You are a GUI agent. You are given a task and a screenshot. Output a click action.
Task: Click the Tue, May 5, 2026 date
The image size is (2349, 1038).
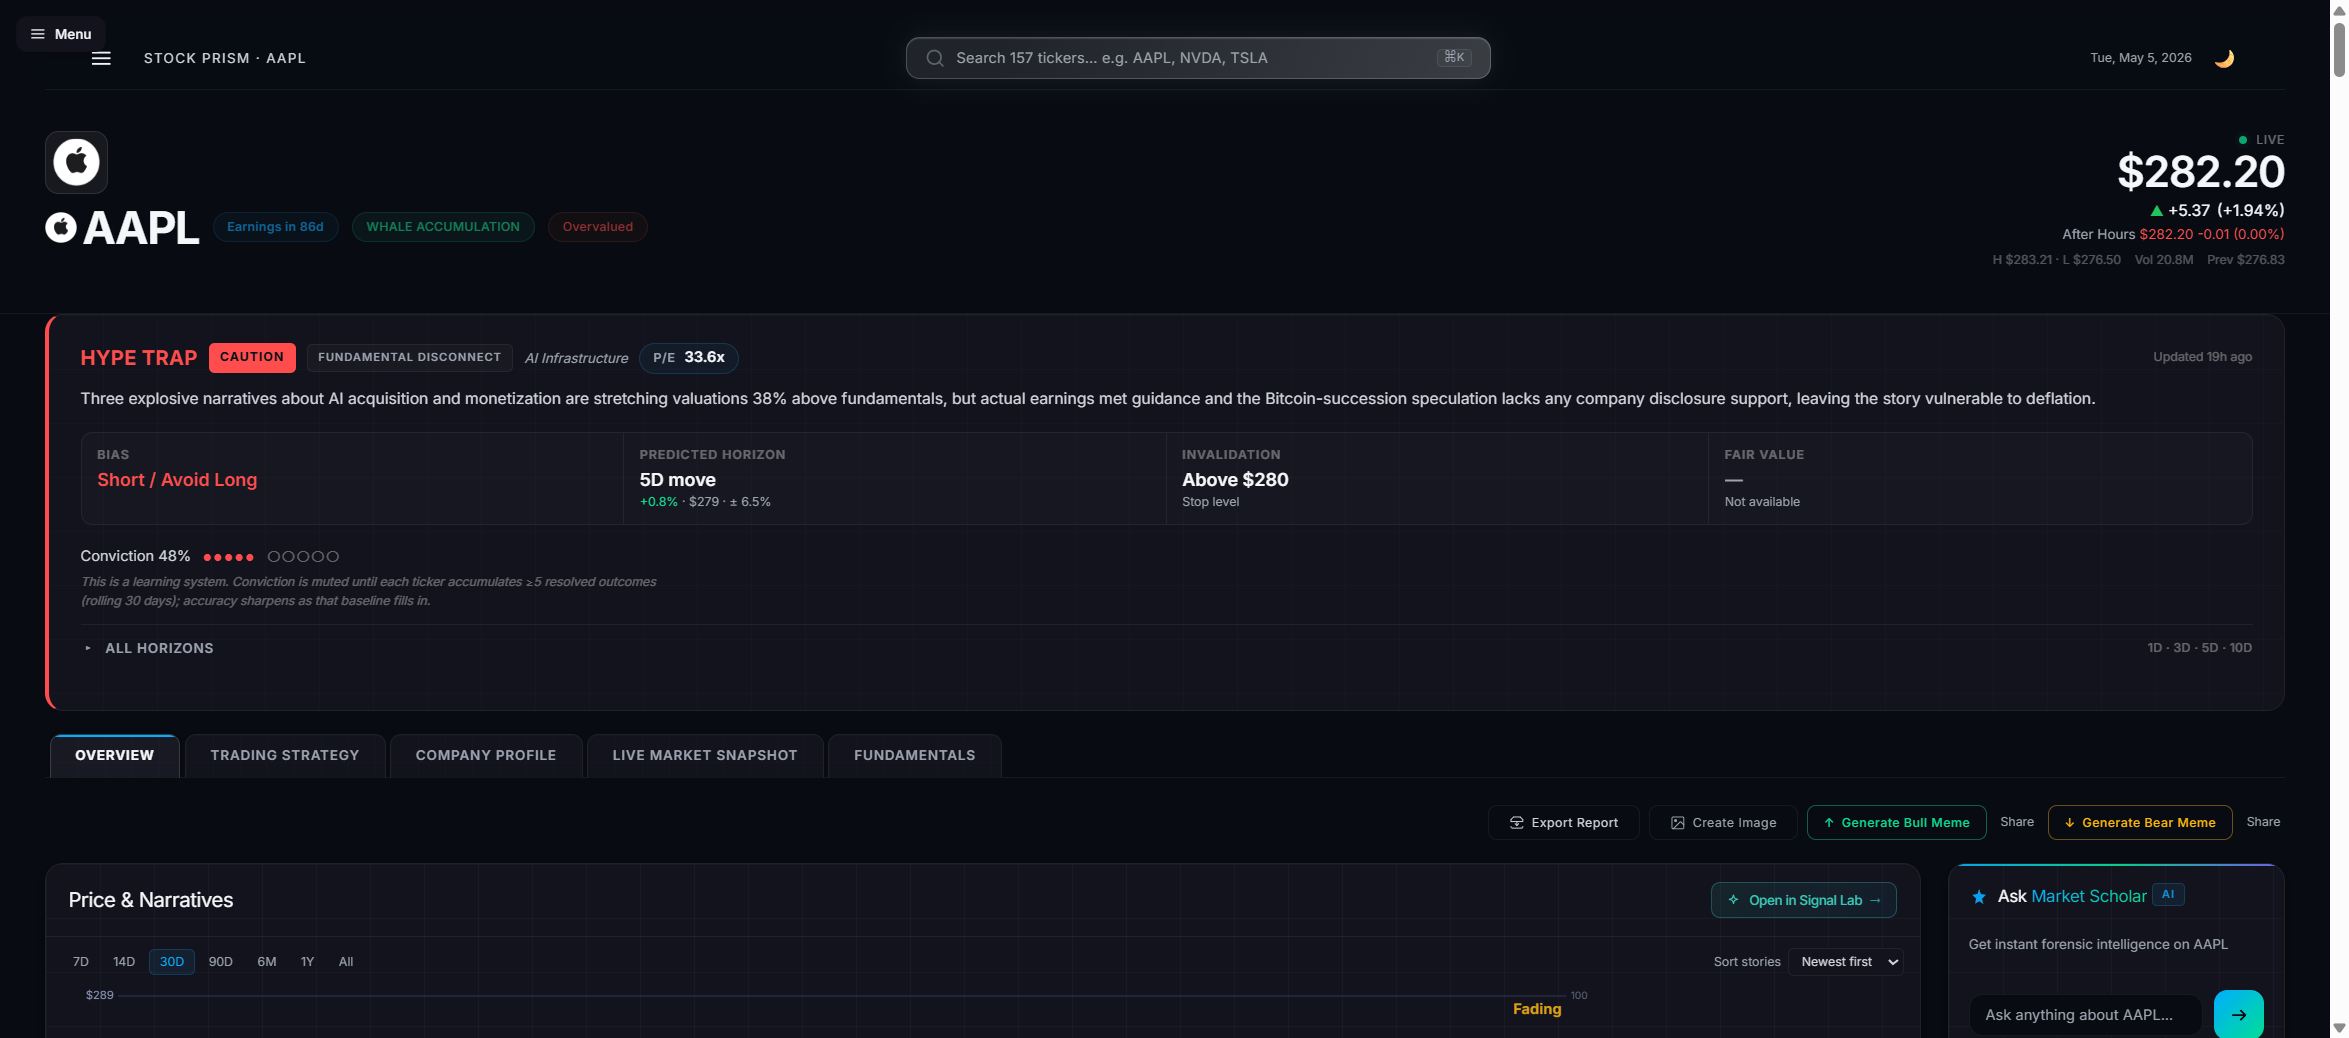(x=2140, y=58)
